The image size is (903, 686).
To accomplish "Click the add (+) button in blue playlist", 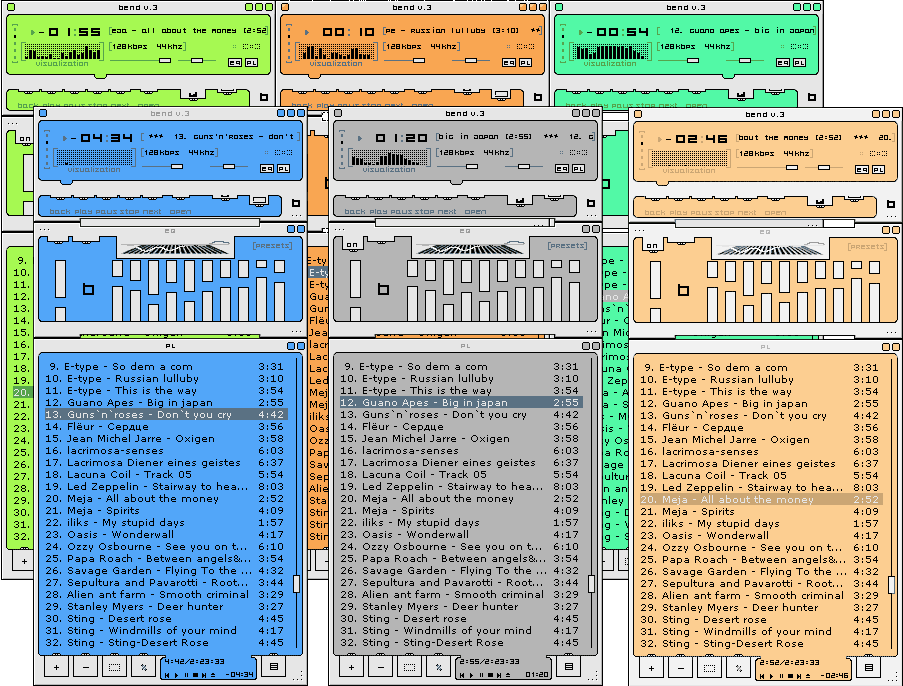I will click(x=56, y=667).
